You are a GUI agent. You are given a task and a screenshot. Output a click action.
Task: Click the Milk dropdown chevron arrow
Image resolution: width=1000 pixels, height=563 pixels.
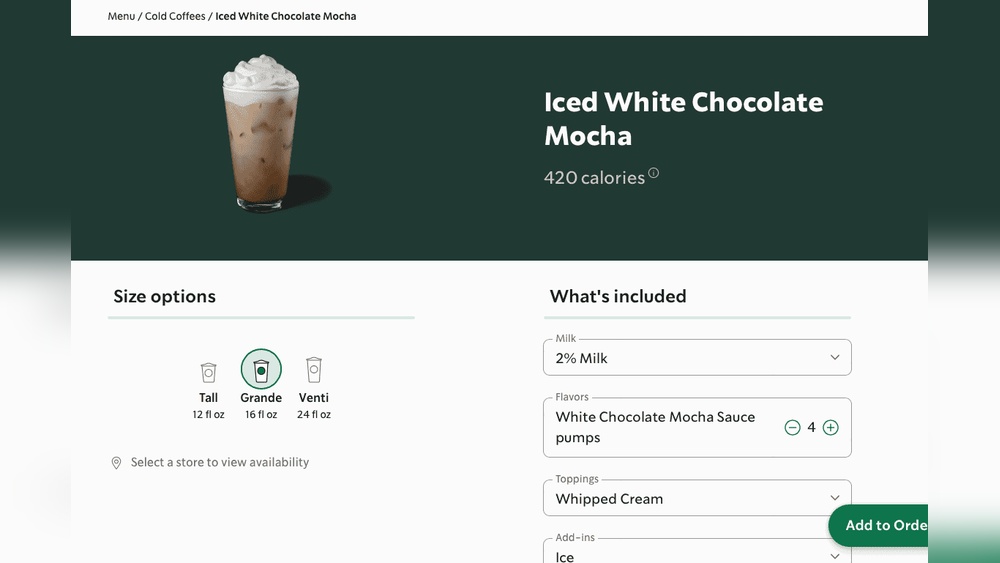pos(835,358)
